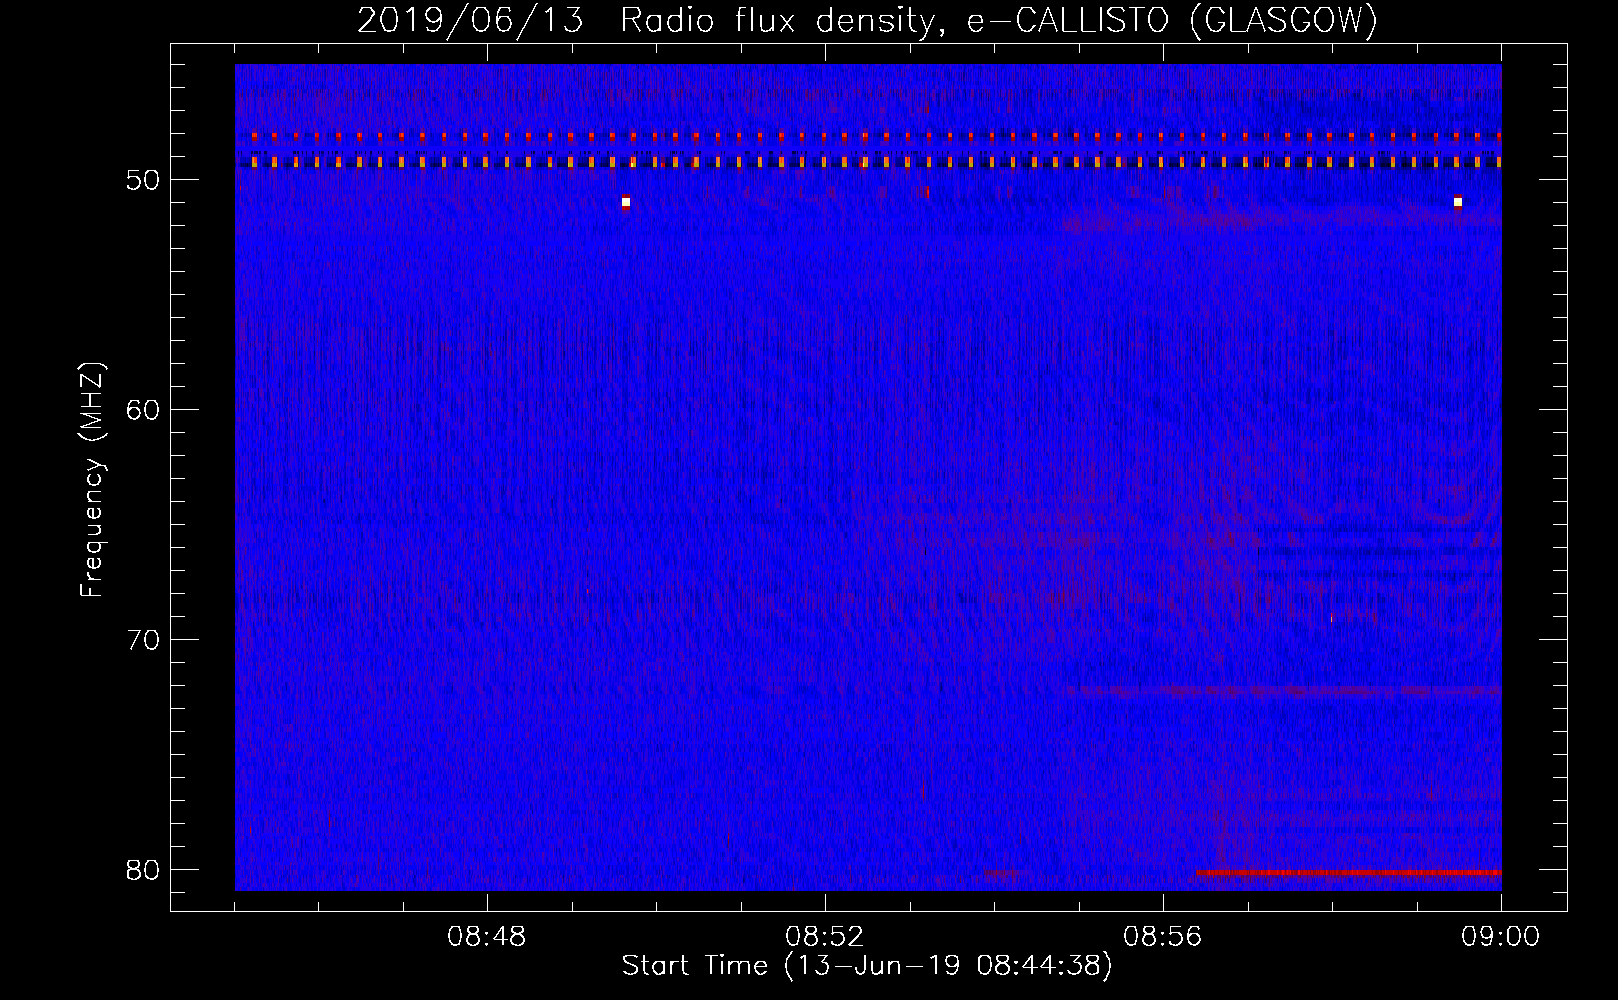Click the 'Start Time (13-Jun-19 08:44:38)' label

click(x=867, y=966)
